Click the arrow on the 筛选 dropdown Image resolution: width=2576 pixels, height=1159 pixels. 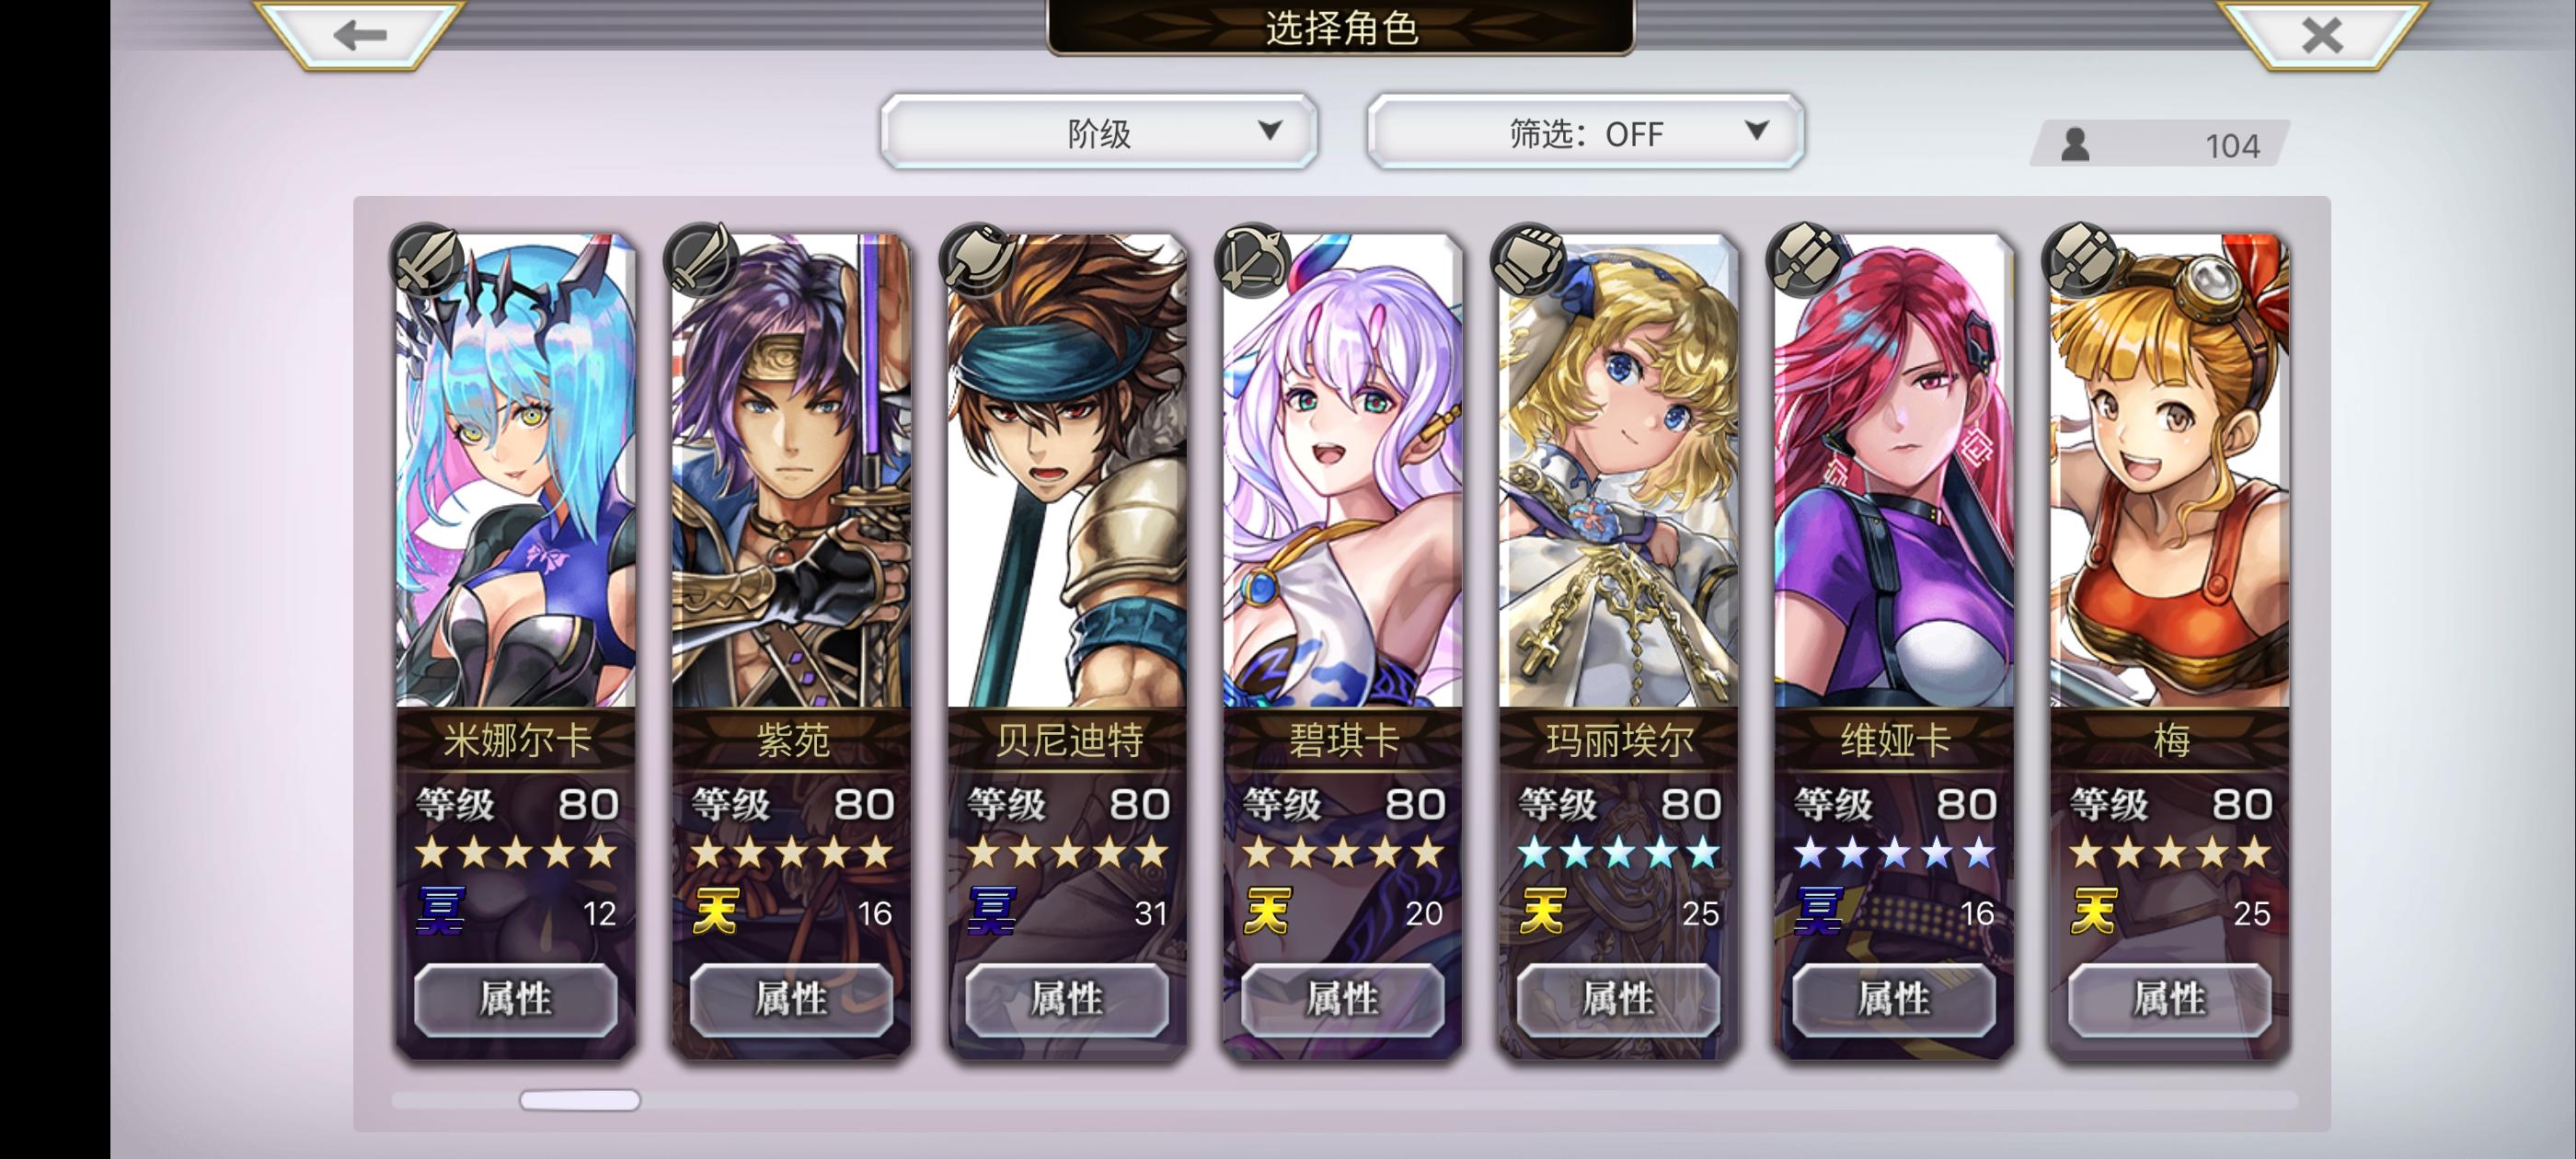click(x=1756, y=130)
